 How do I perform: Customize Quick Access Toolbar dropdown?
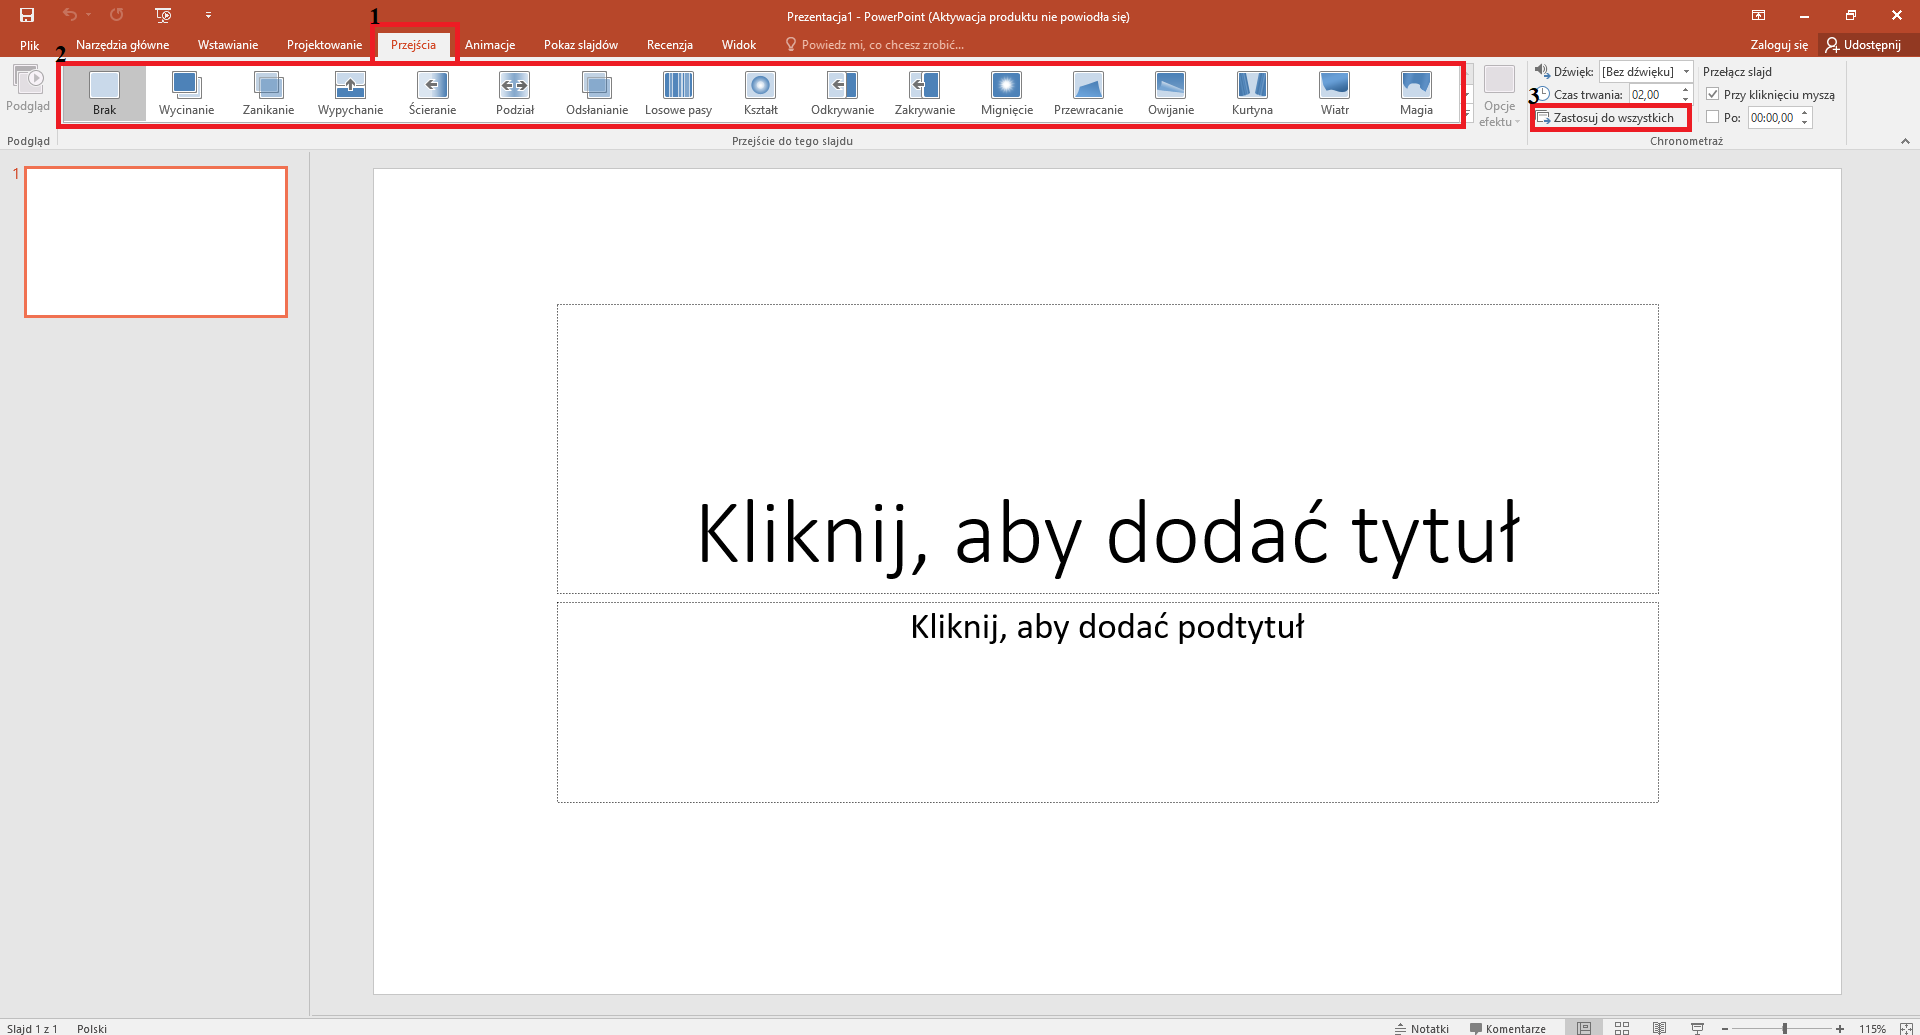click(x=208, y=15)
